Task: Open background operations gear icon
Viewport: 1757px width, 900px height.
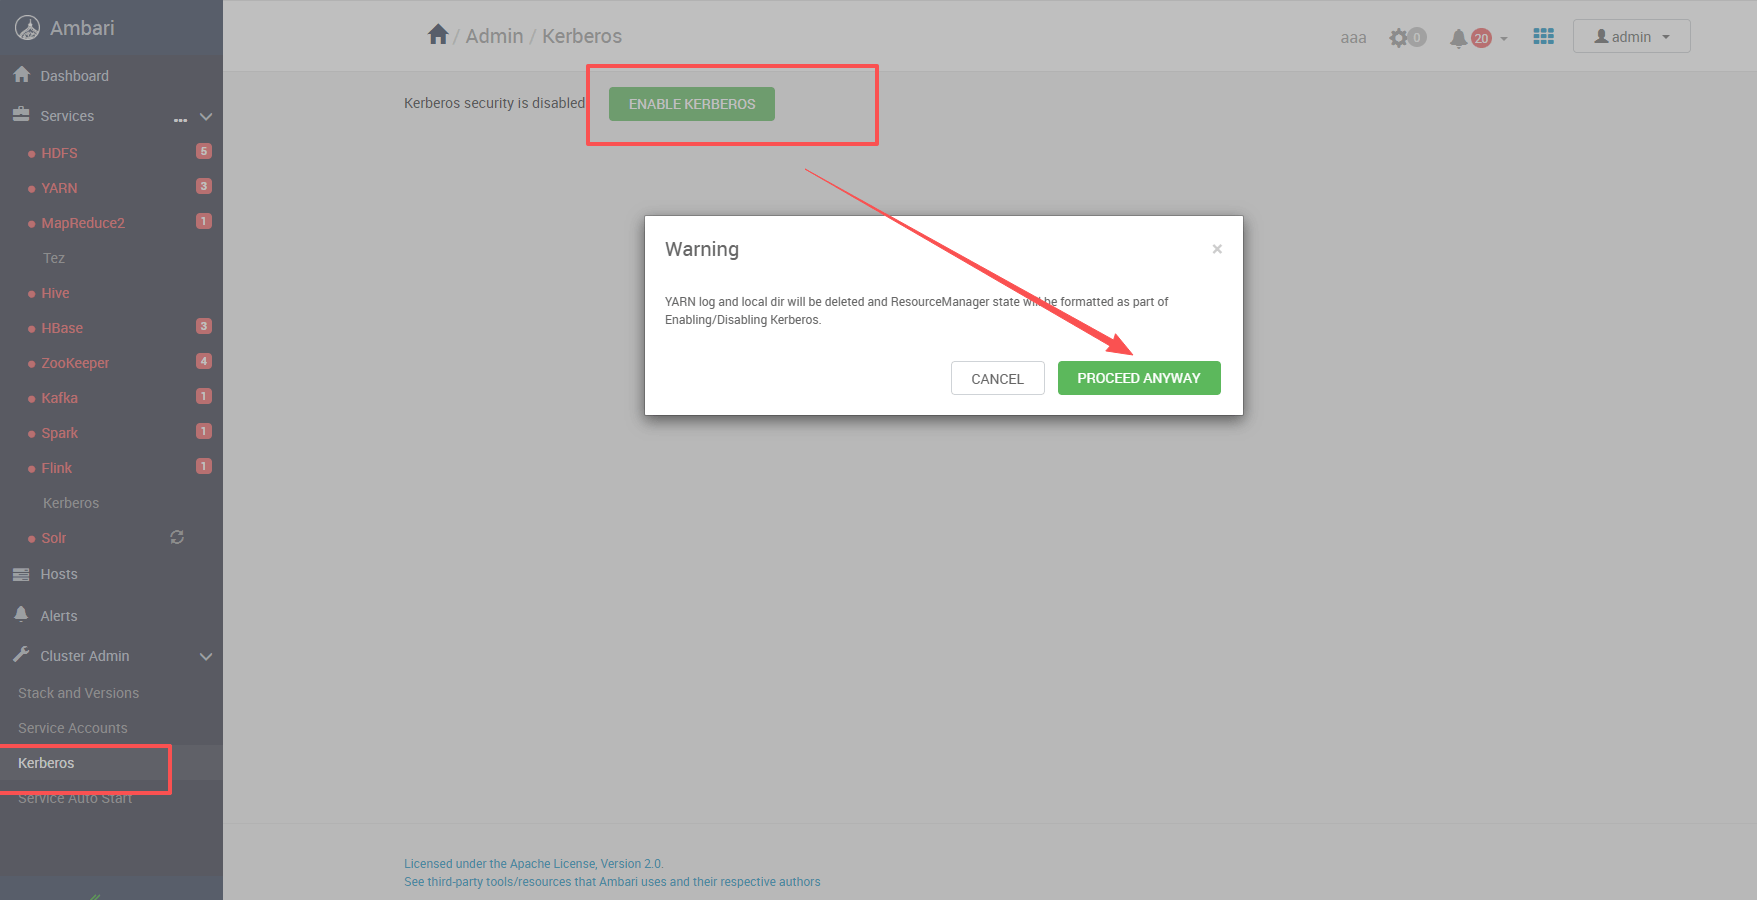Action: 1398,38
